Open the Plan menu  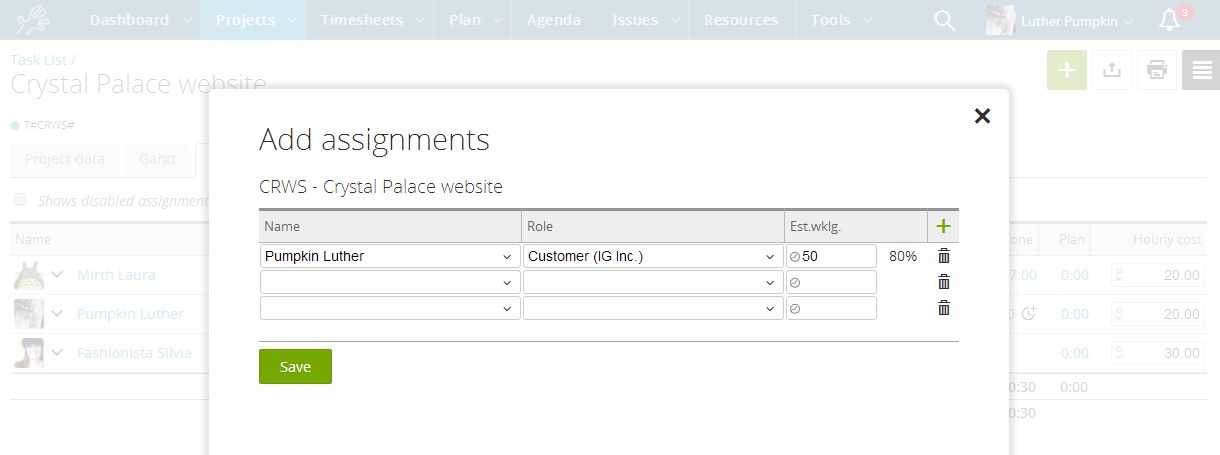click(473, 20)
